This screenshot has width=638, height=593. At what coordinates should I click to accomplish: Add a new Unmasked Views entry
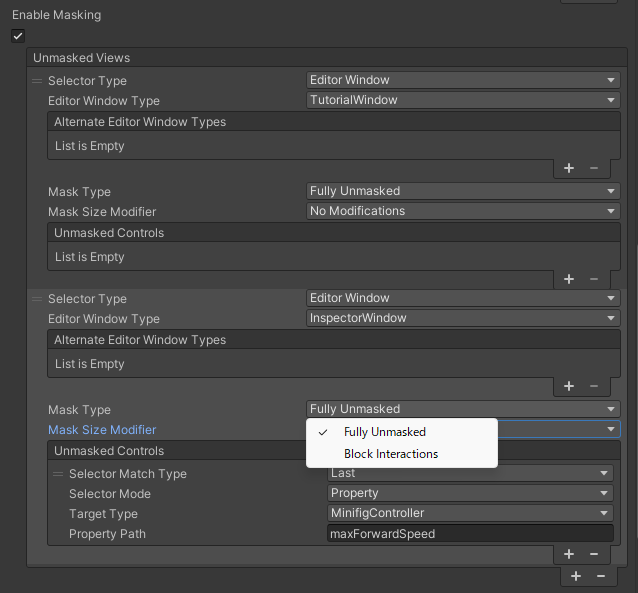pos(576,576)
